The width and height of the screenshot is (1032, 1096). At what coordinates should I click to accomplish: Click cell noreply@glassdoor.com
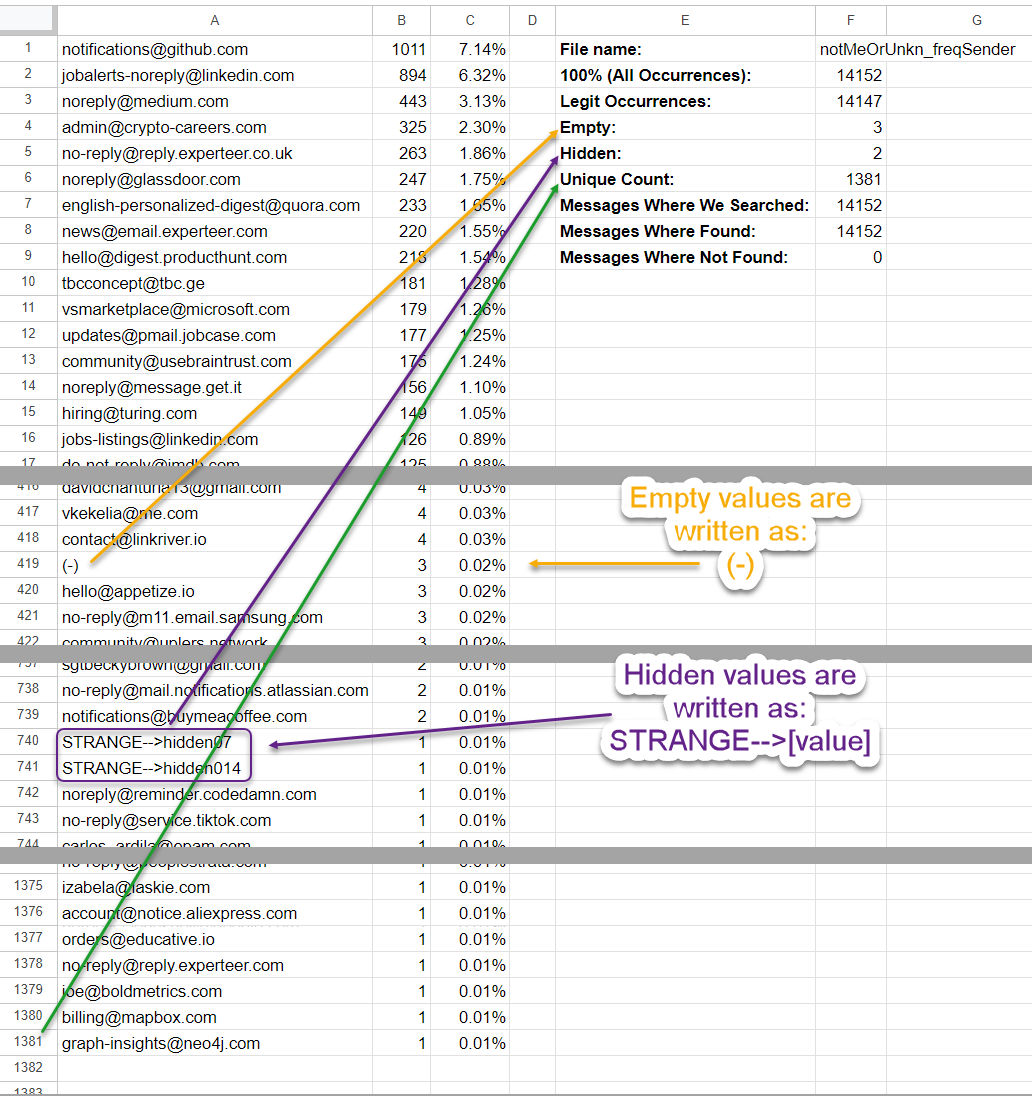[x=215, y=179]
